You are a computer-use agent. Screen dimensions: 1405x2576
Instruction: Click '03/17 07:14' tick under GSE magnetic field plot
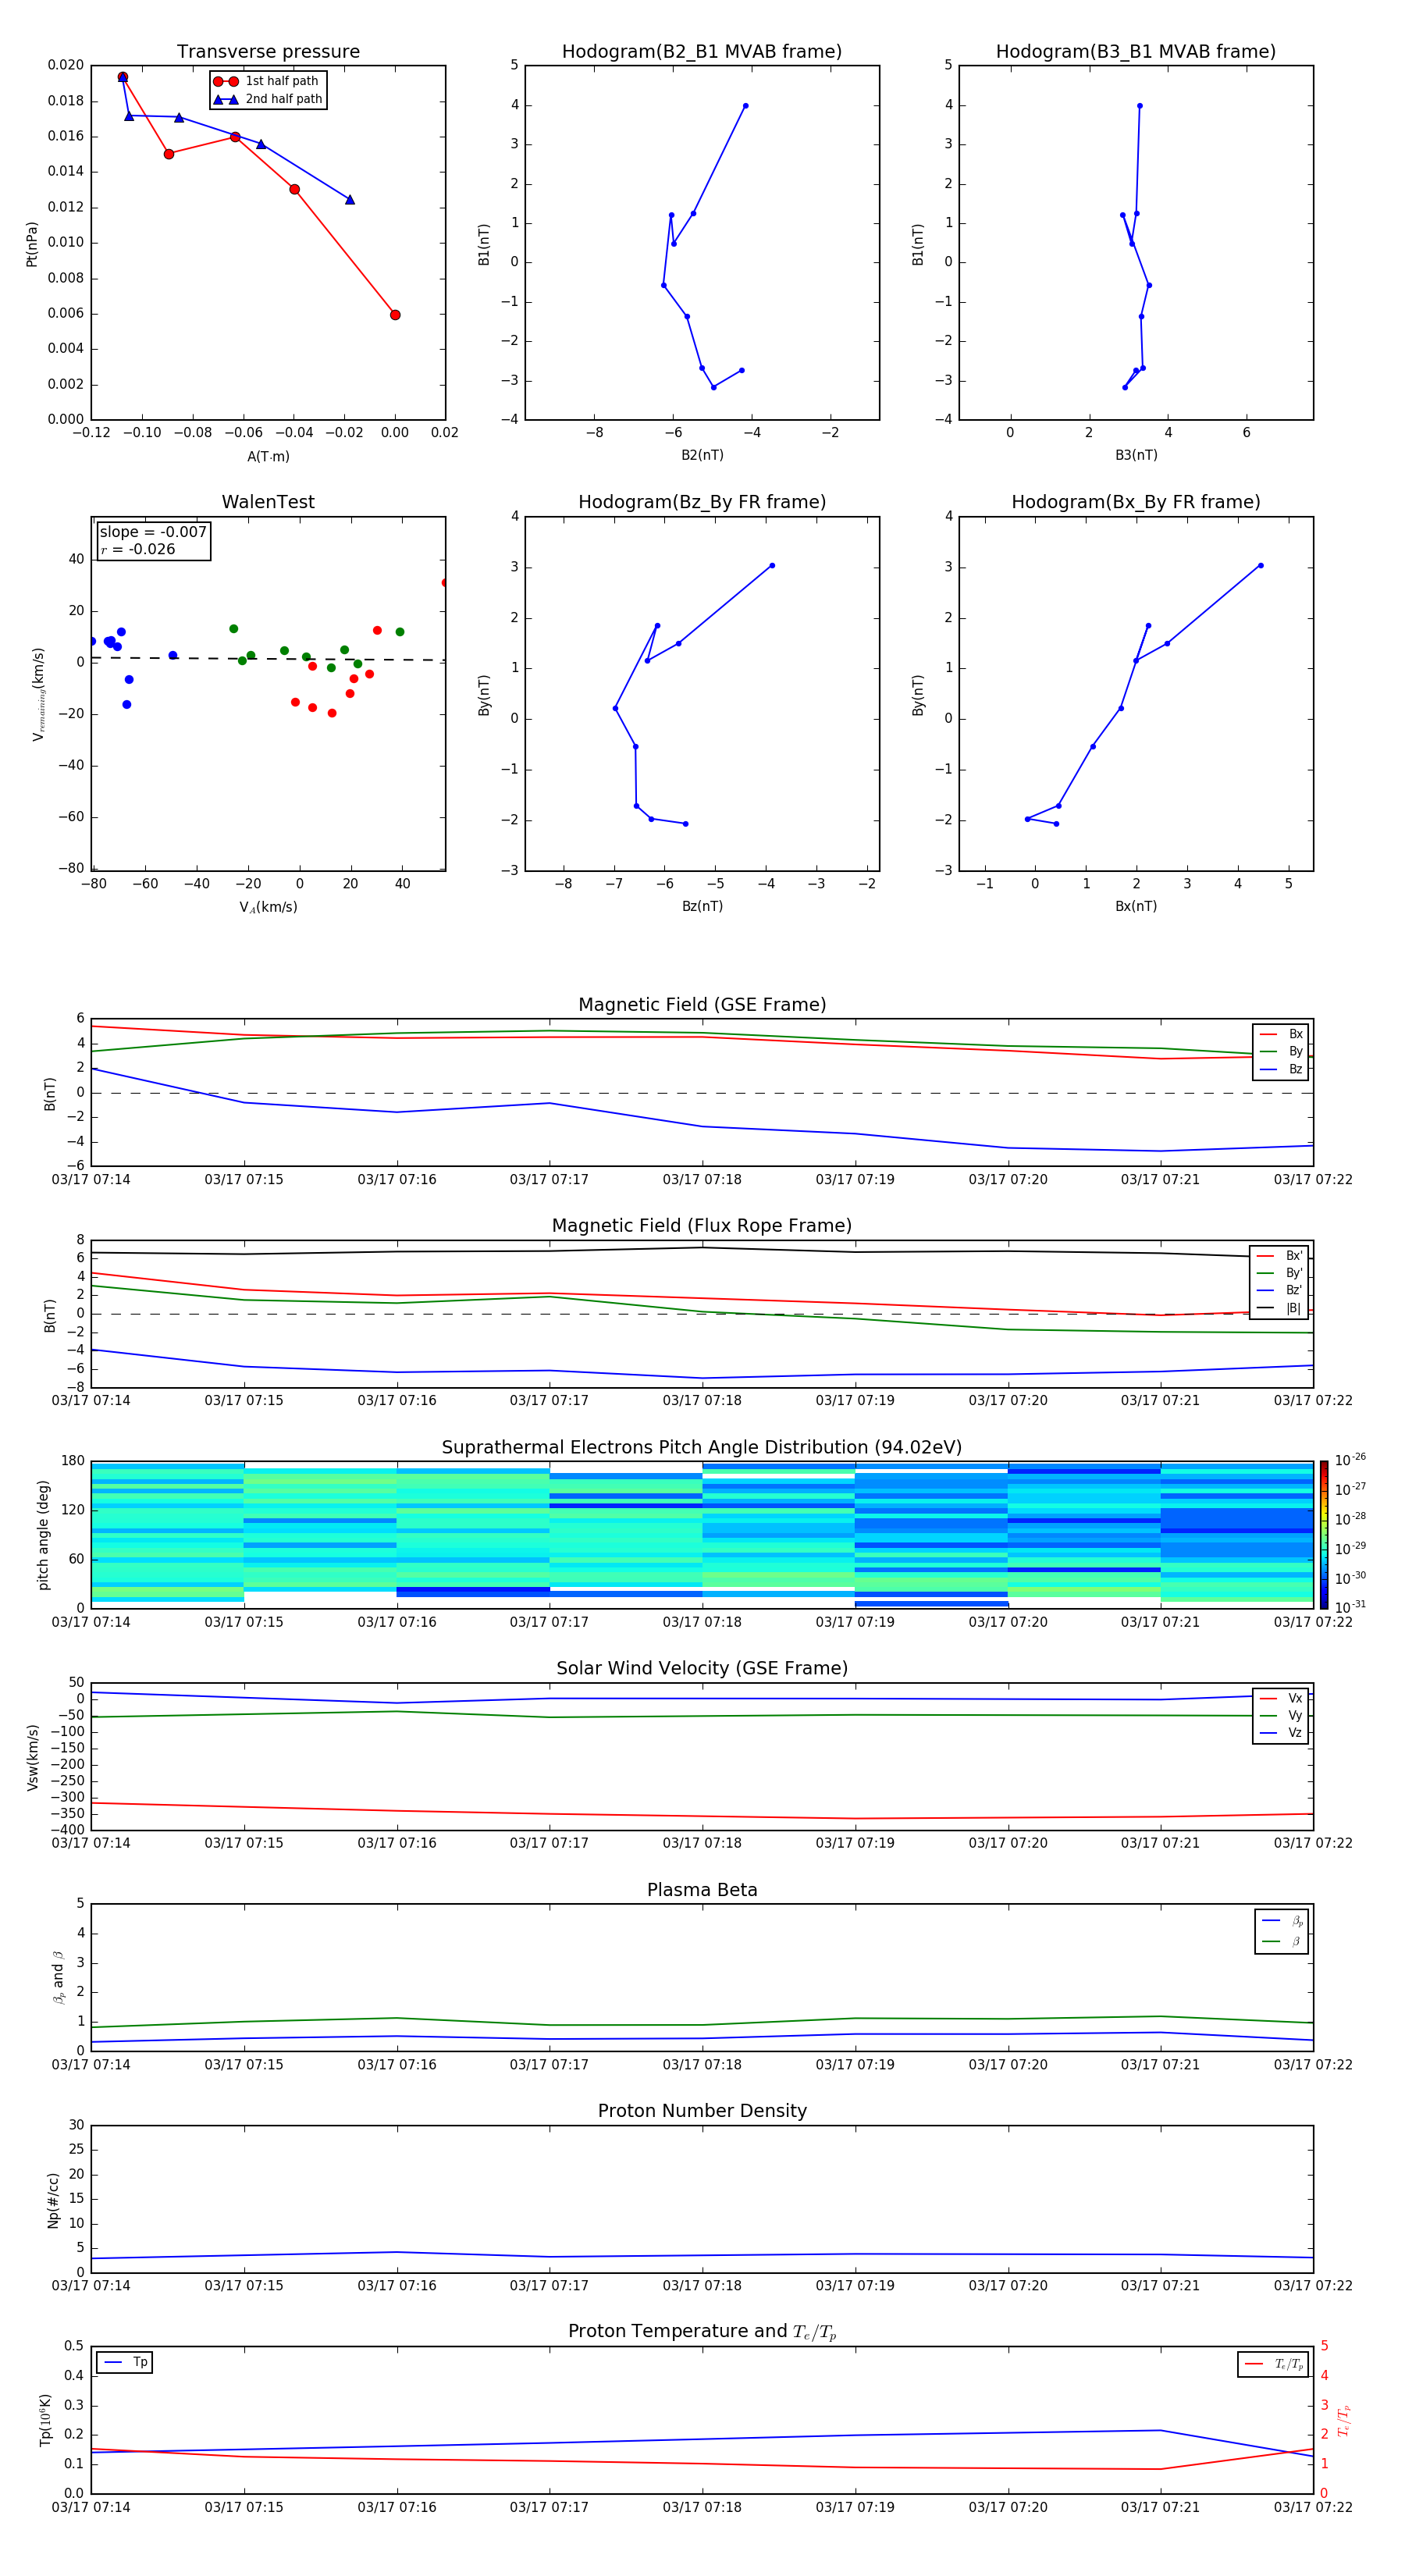(x=91, y=1179)
